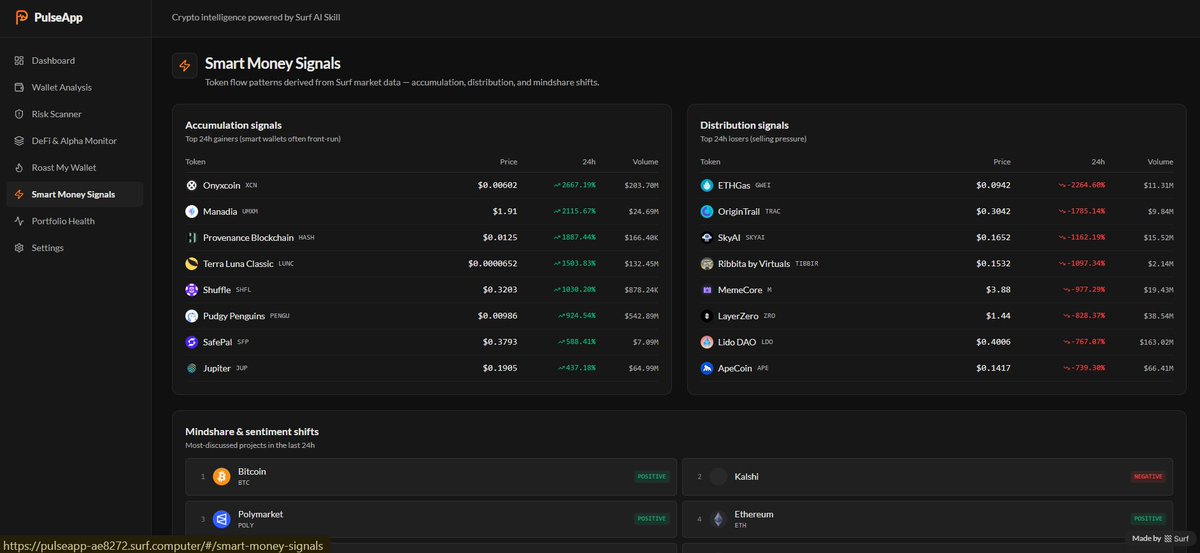Click the ETHGas token icon
Screen dimensions: 1200x553
click(707, 185)
